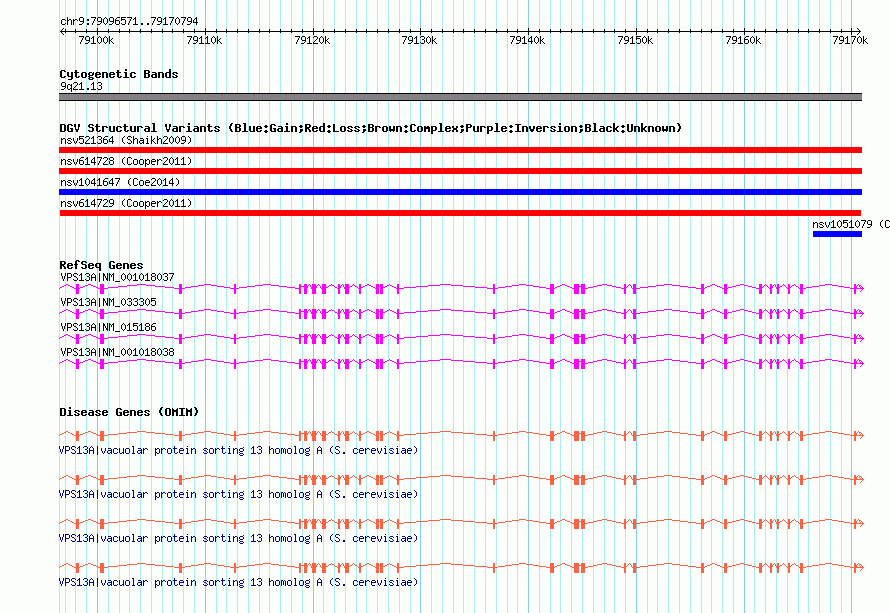Open the VPS13A|NM_033305 transcript label

pyautogui.click(x=108, y=302)
